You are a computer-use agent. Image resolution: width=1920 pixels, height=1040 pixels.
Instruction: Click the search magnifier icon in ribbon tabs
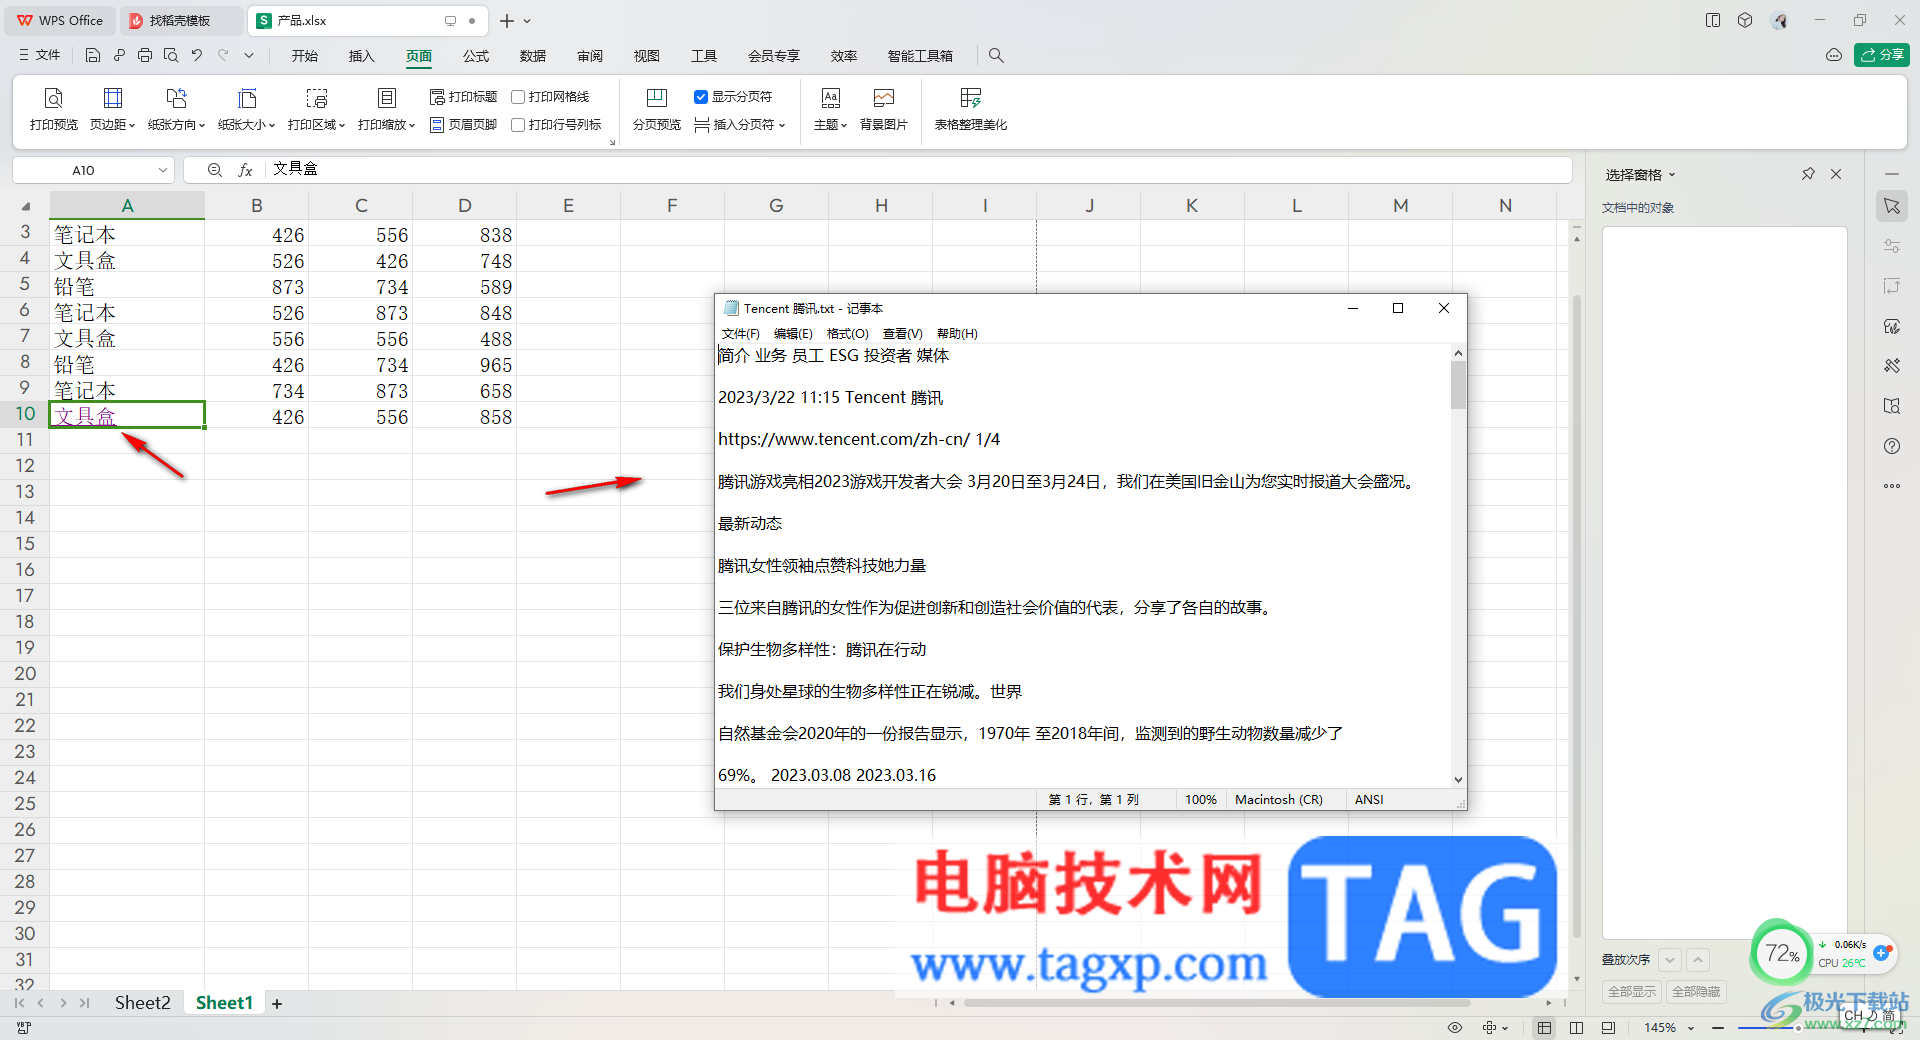[x=996, y=56]
